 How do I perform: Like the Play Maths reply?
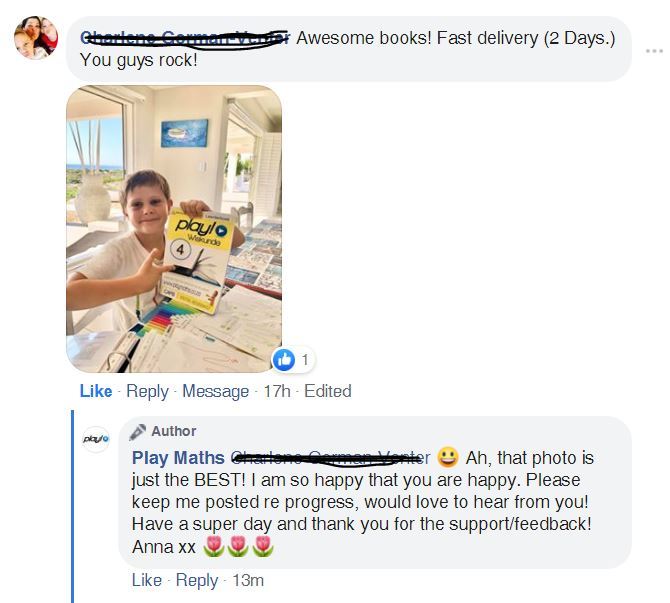147,580
